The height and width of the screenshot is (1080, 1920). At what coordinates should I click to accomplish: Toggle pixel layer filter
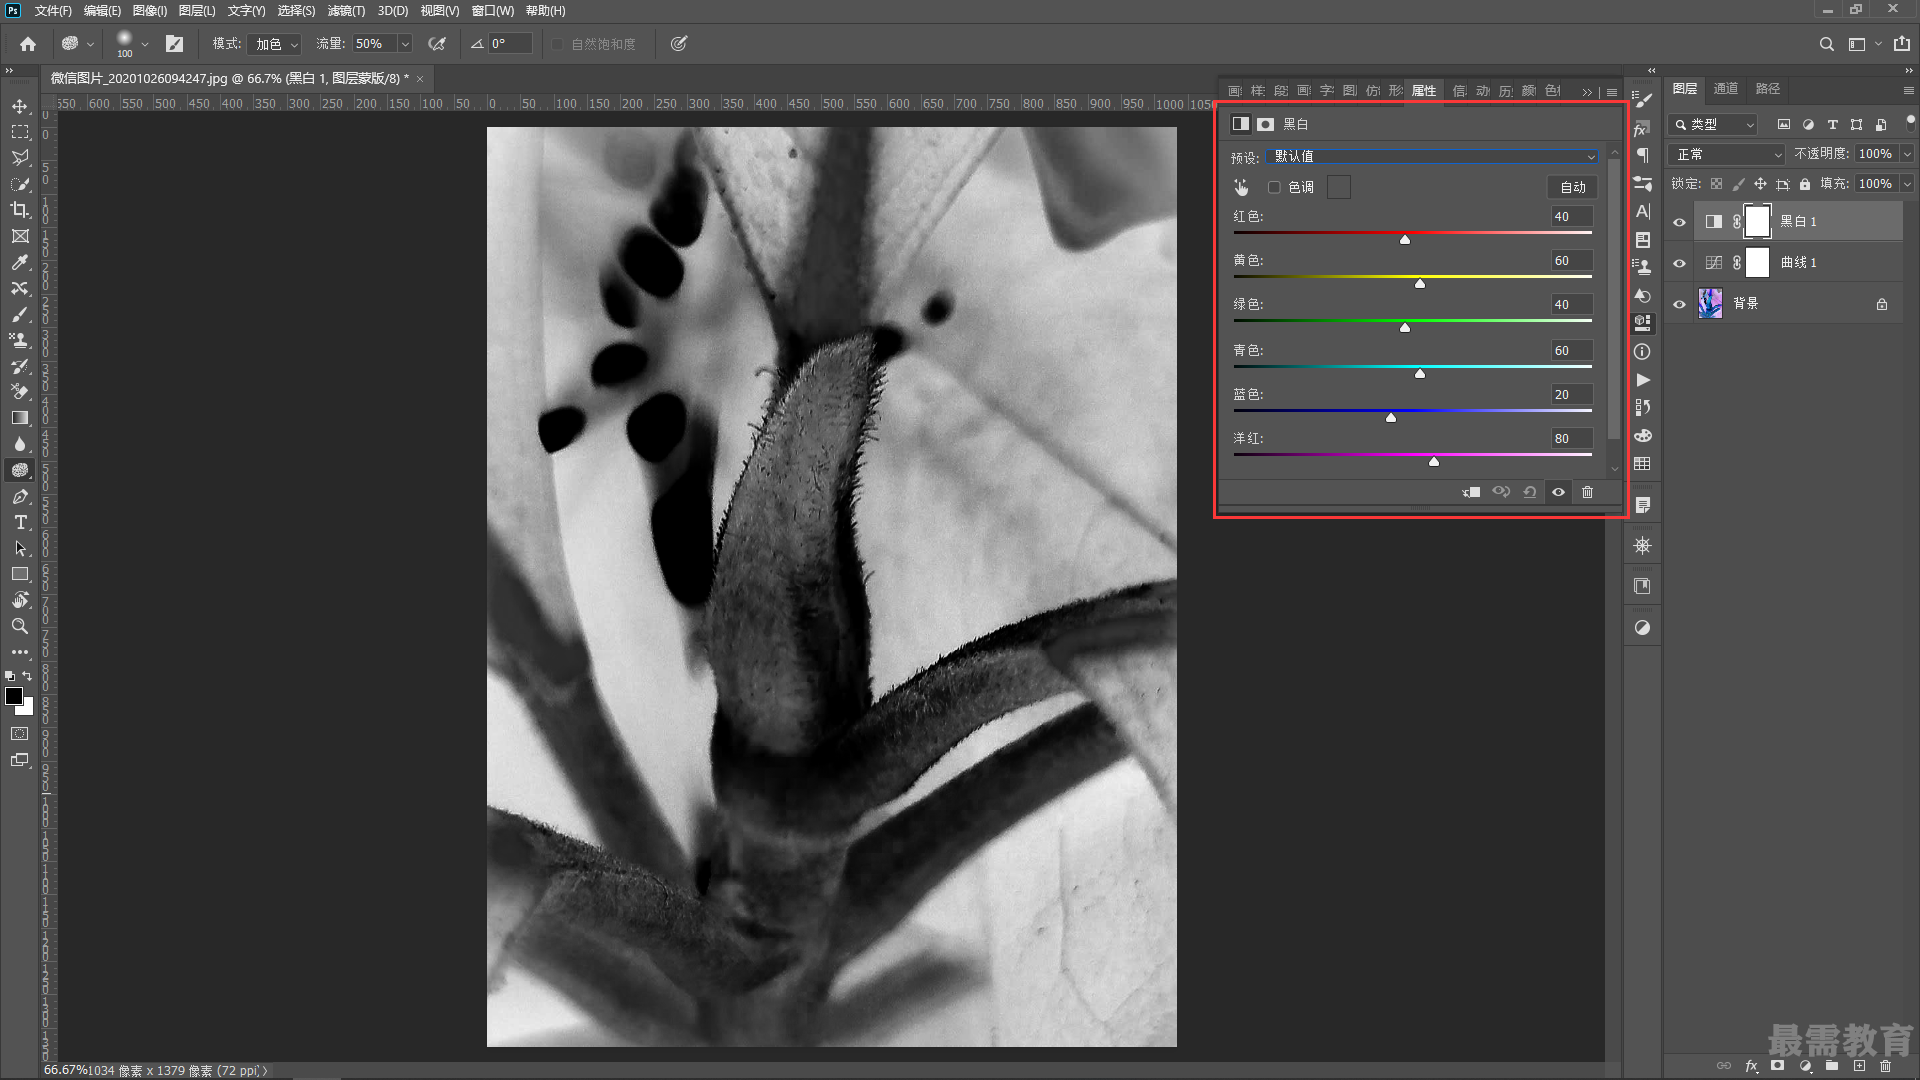coord(1783,125)
